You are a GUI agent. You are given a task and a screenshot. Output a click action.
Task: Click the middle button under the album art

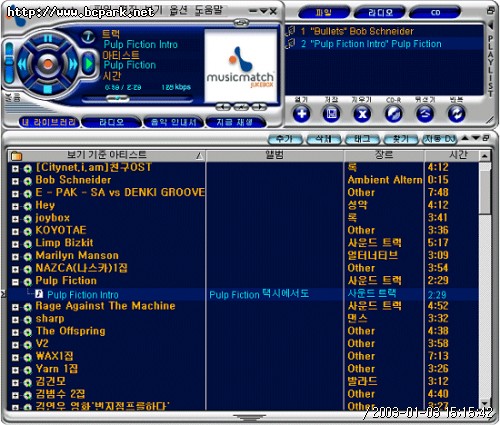click(241, 107)
